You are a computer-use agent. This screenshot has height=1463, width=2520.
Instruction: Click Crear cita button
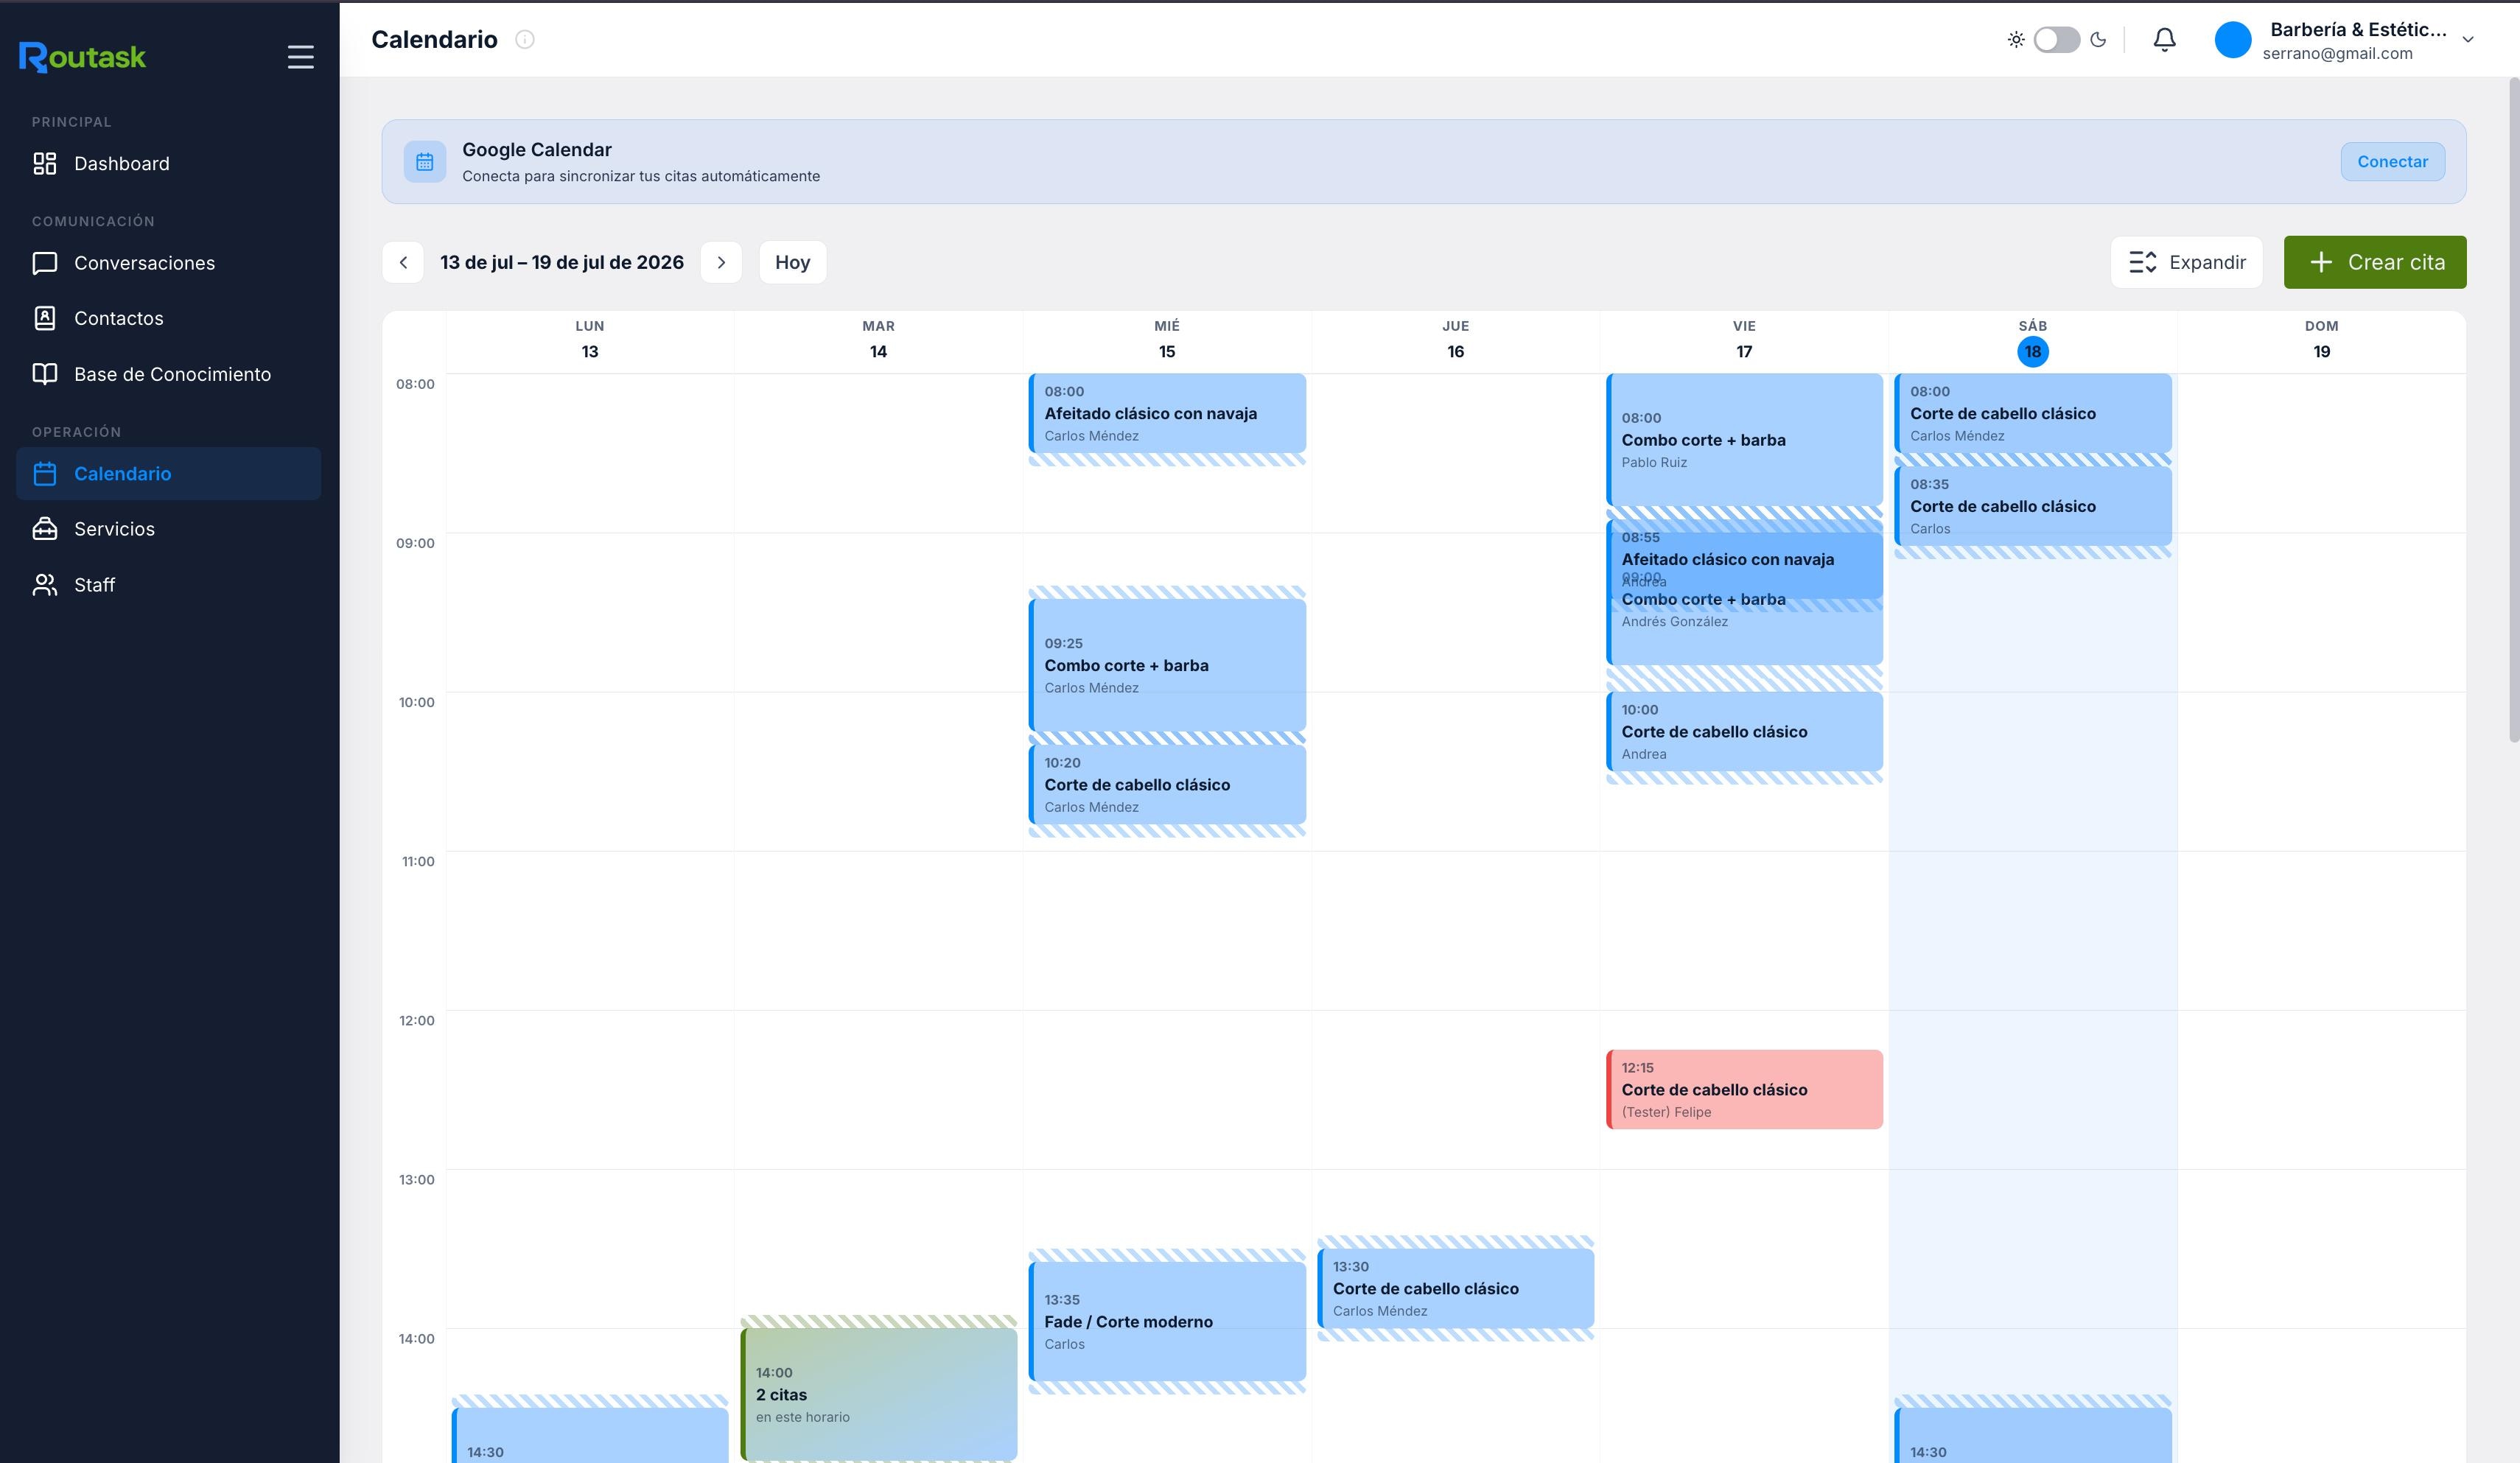[x=2375, y=263]
